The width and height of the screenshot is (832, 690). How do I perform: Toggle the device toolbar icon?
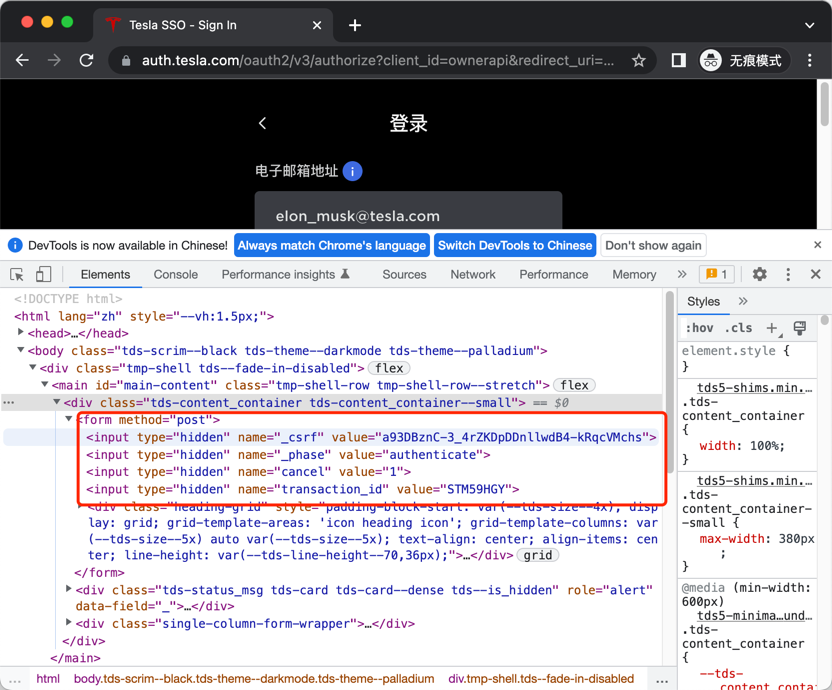[x=43, y=274]
